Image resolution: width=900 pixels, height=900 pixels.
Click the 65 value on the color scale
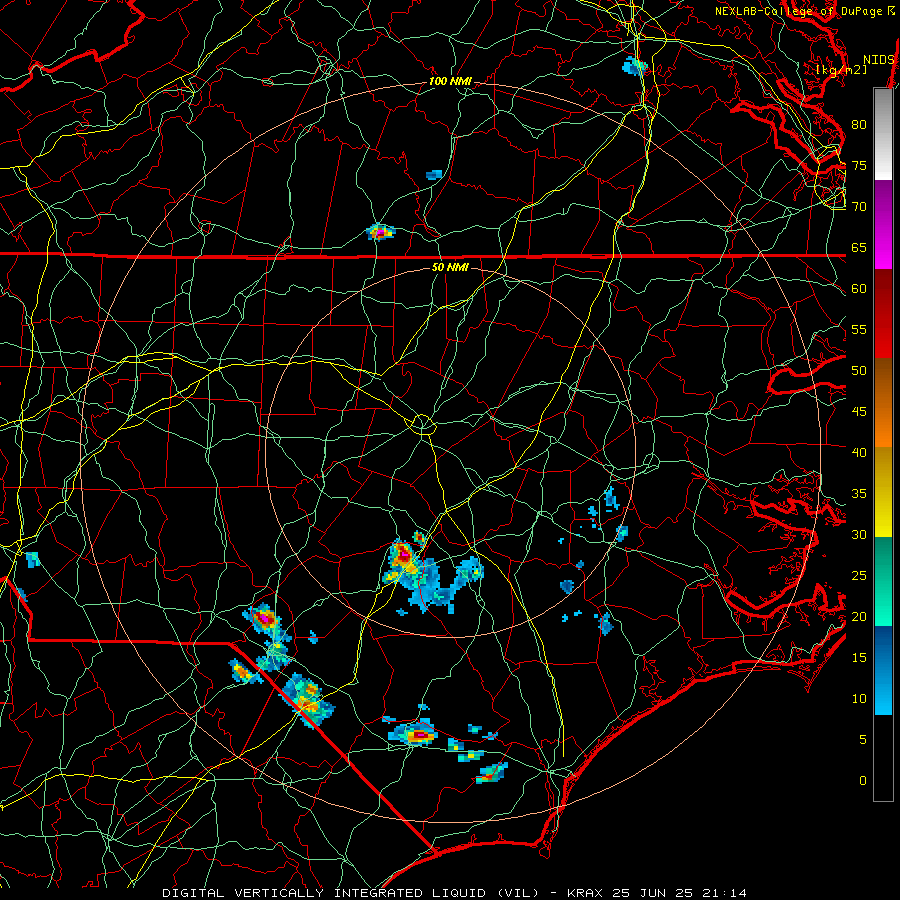(859, 247)
